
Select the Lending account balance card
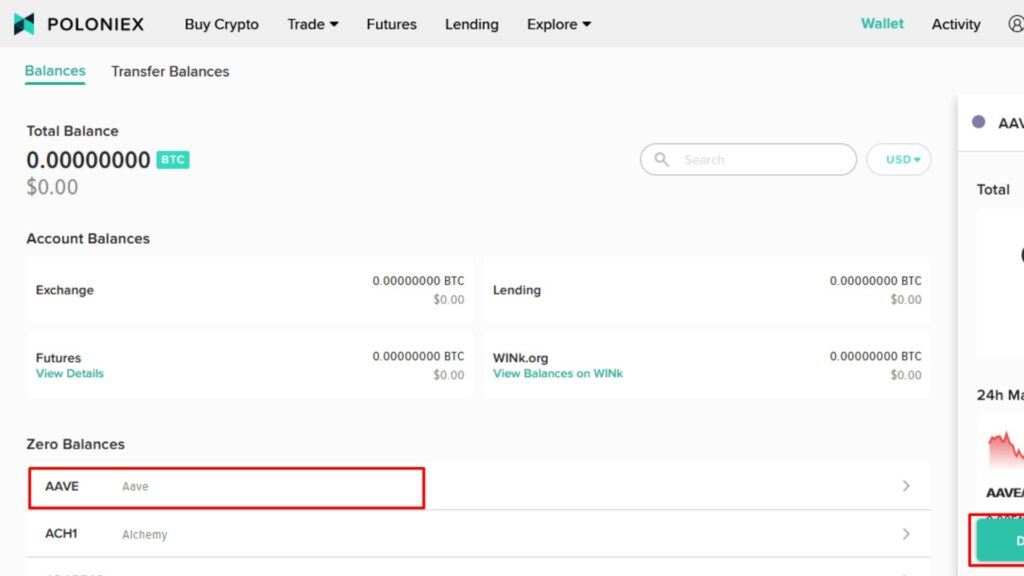point(707,290)
